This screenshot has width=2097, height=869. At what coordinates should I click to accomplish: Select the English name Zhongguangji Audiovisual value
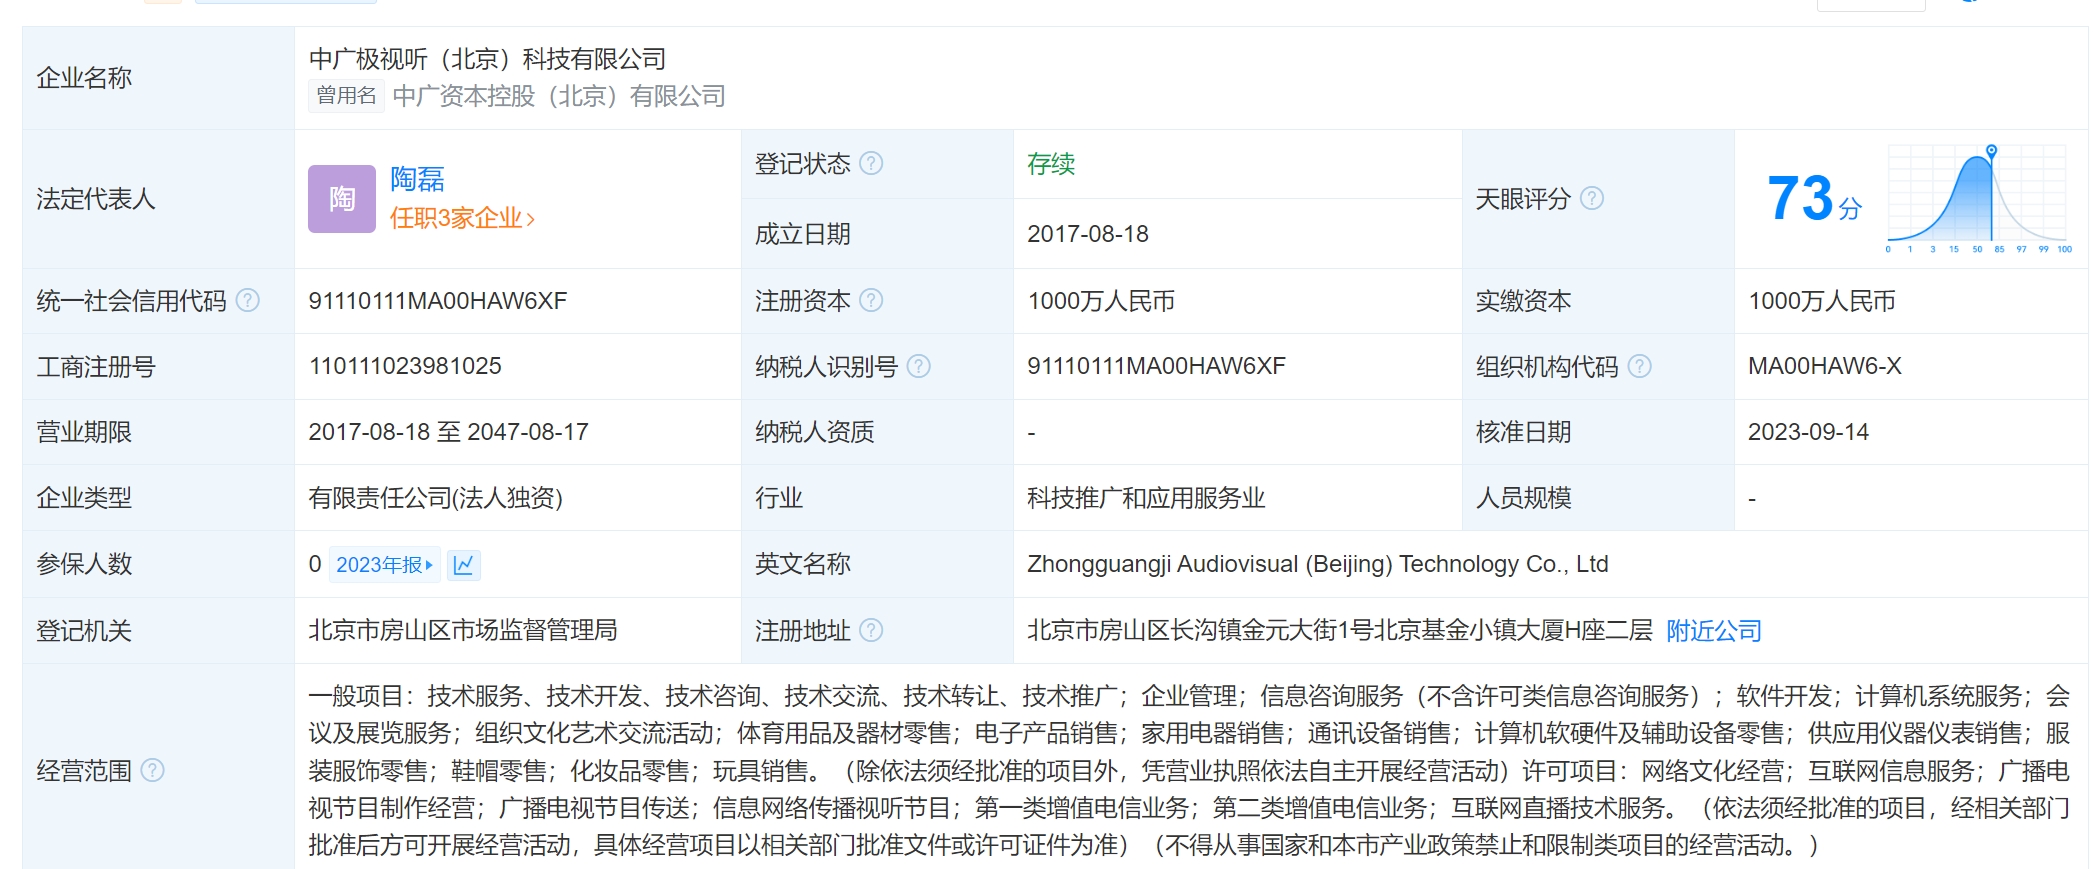tap(1318, 564)
